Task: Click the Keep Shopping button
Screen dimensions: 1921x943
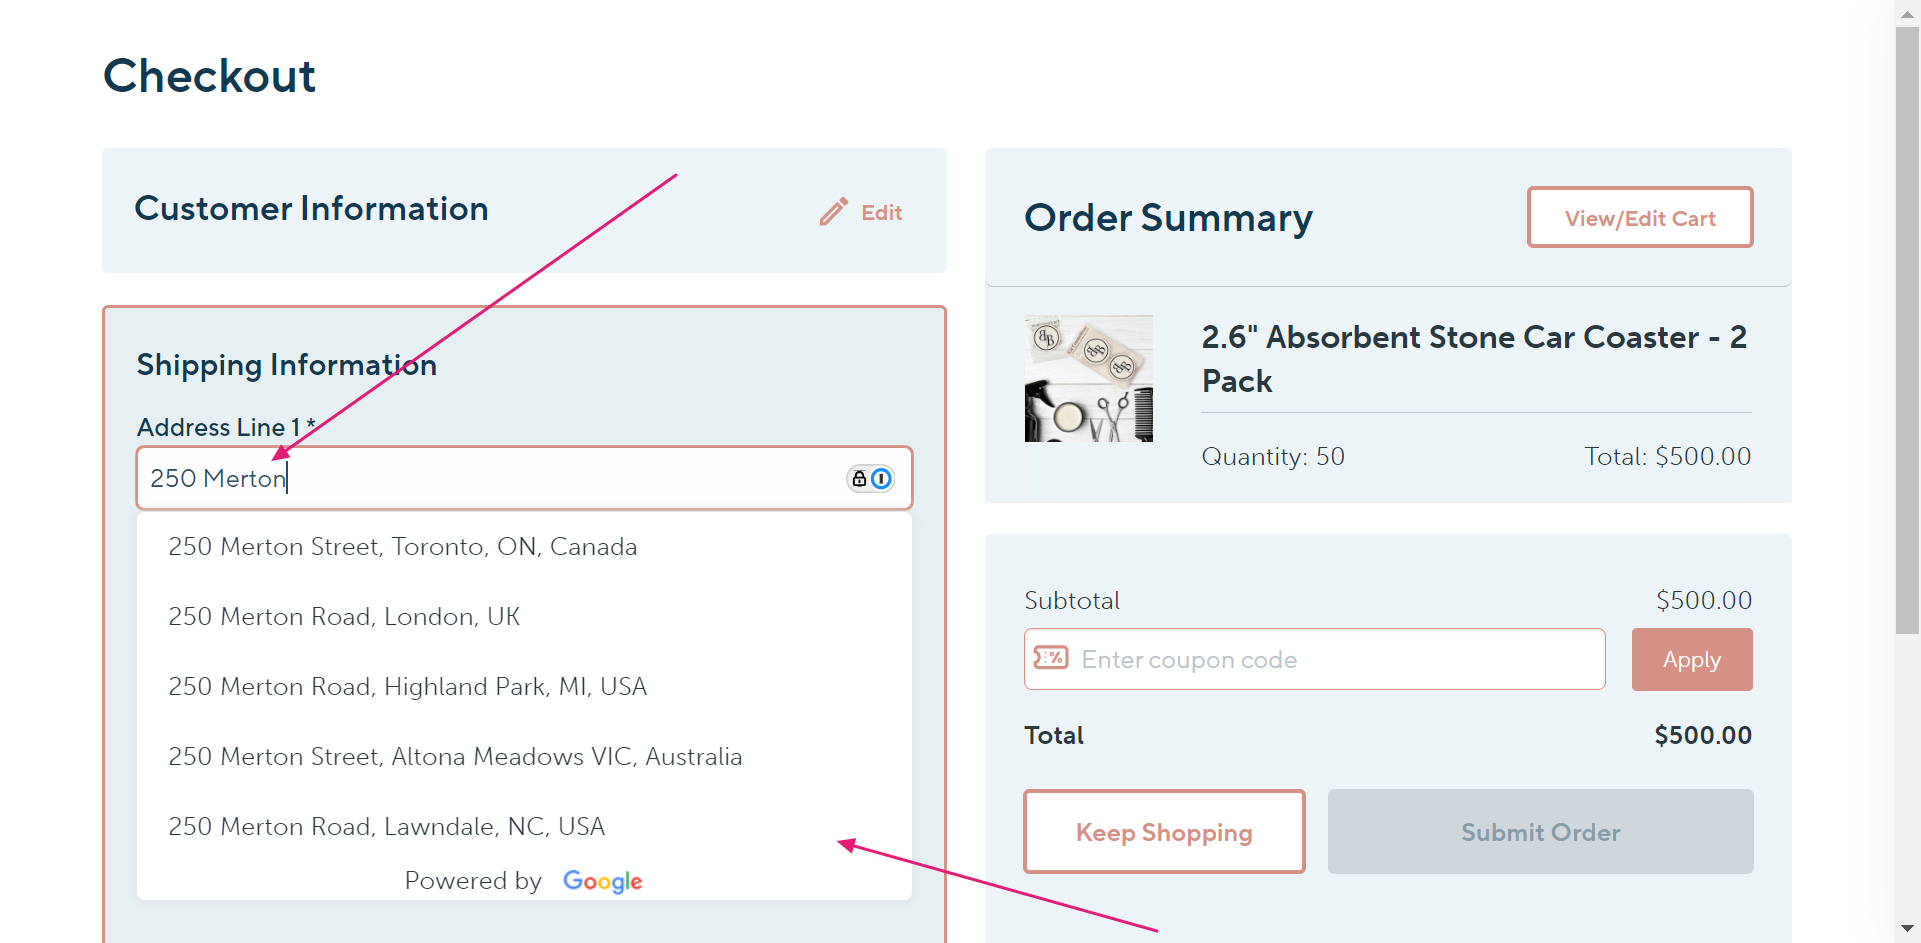Action: (x=1164, y=832)
